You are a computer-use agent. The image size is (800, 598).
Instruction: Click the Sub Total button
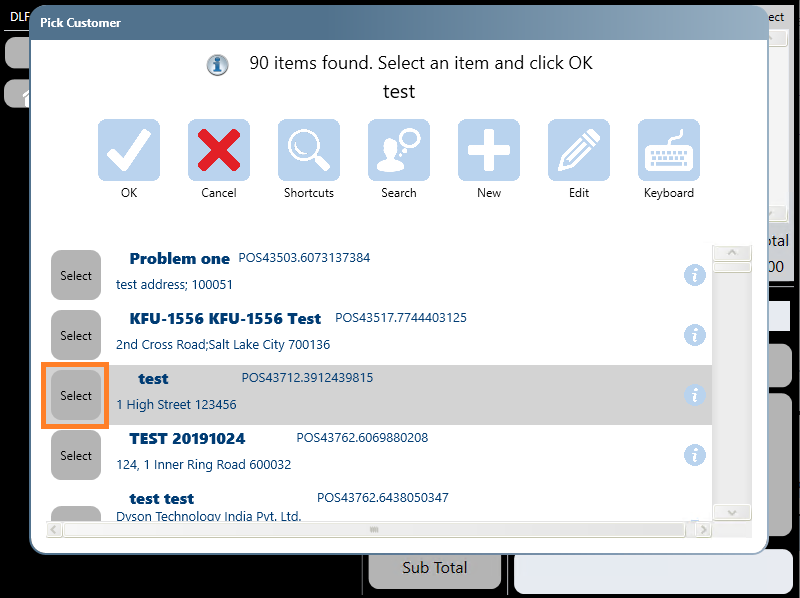click(x=435, y=568)
